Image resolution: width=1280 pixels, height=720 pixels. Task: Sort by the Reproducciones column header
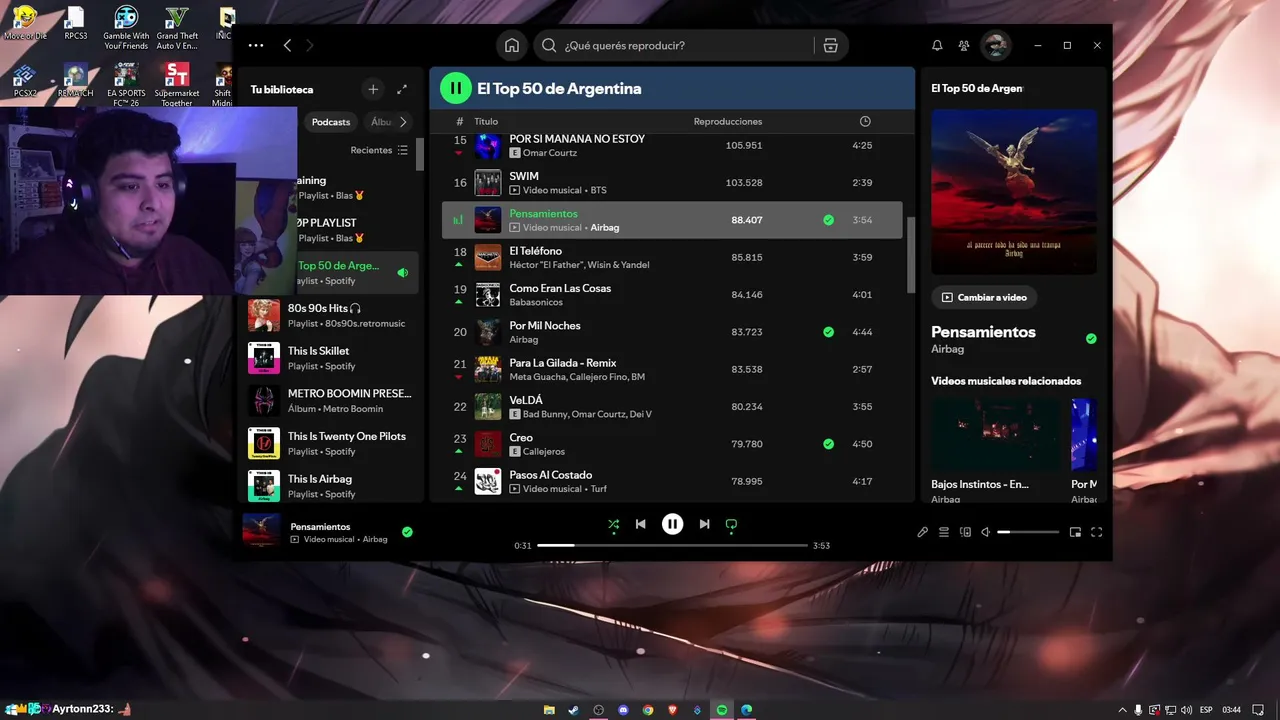728,121
